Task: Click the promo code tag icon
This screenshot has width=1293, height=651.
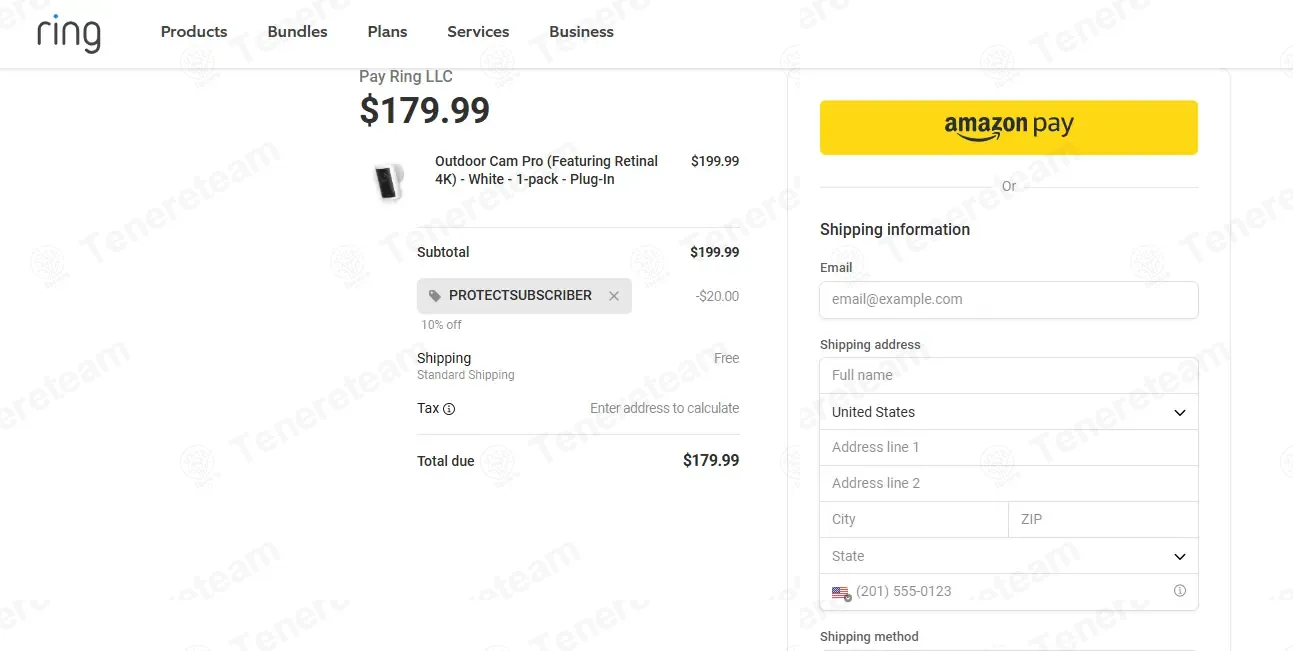Action: click(435, 296)
